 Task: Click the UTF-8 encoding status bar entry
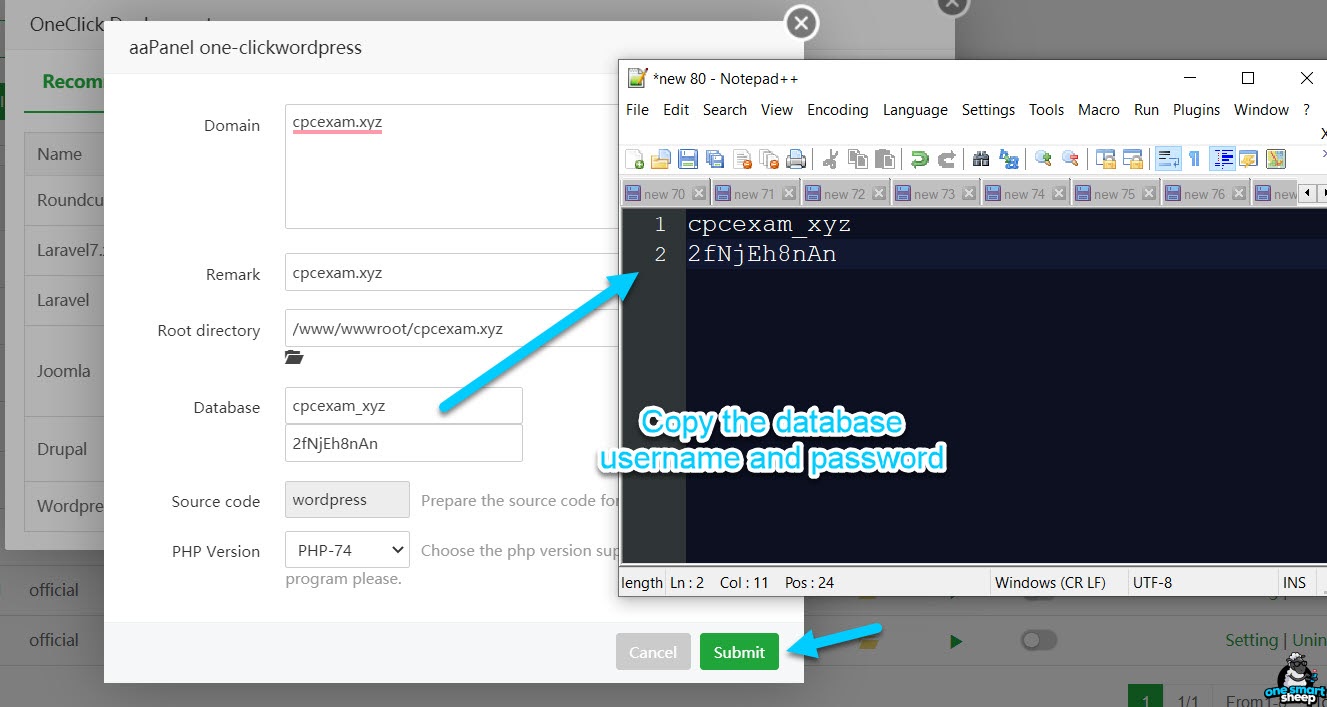coord(1152,582)
